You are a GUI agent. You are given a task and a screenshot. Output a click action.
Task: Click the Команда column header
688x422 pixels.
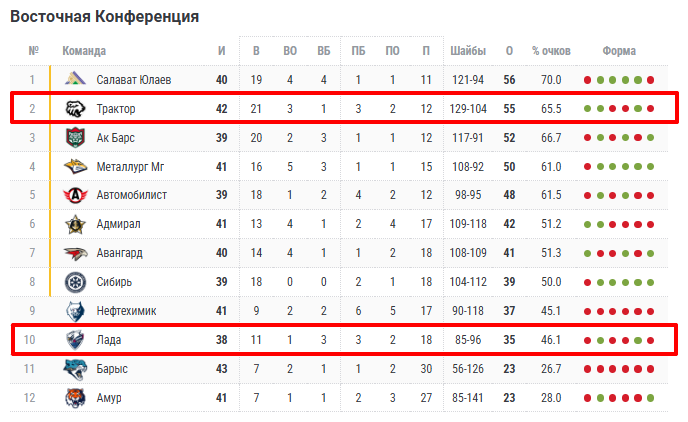pyautogui.click(x=84, y=51)
